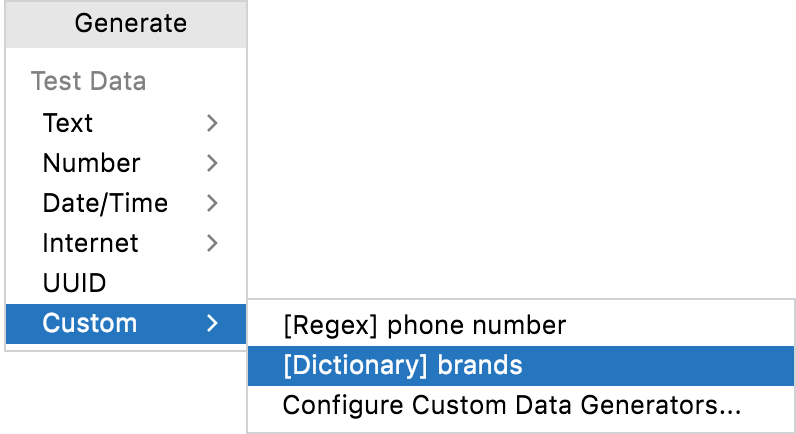Expand the Date/Time submenu arrow
This screenshot has width=796, height=434.
(212, 203)
